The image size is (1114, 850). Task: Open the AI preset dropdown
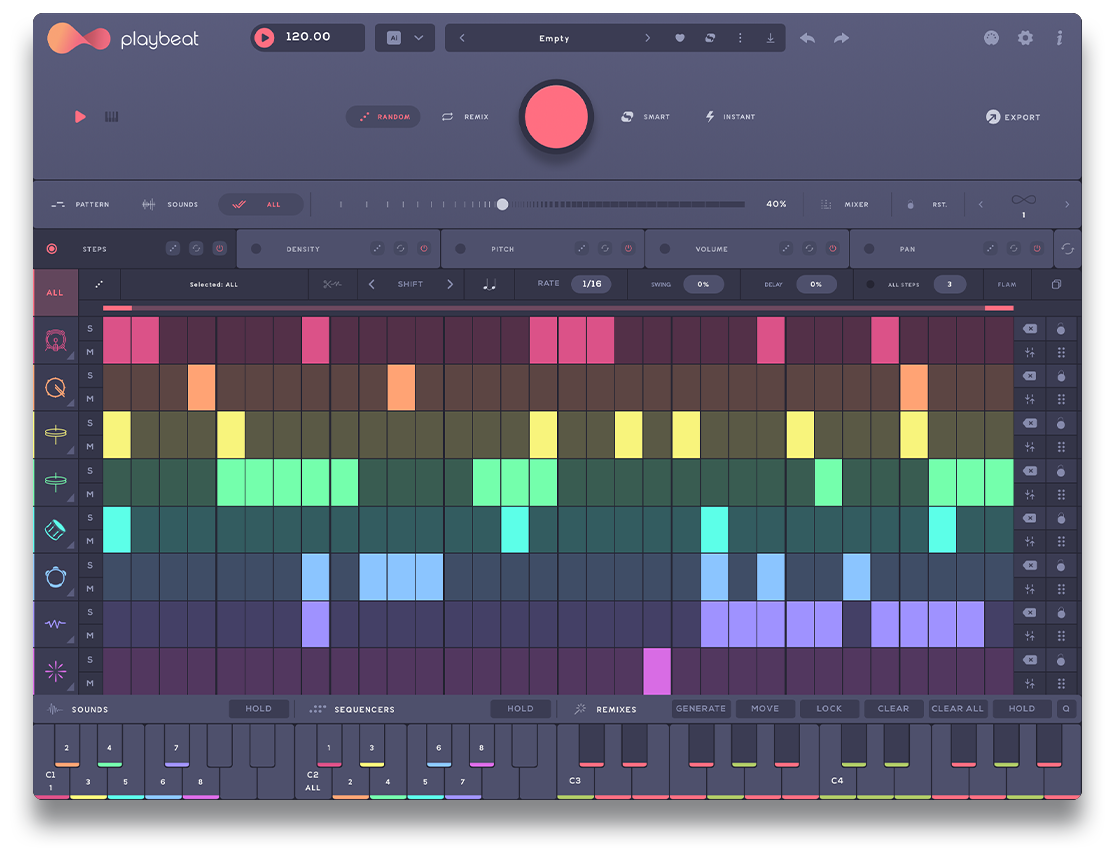point(404,37)
